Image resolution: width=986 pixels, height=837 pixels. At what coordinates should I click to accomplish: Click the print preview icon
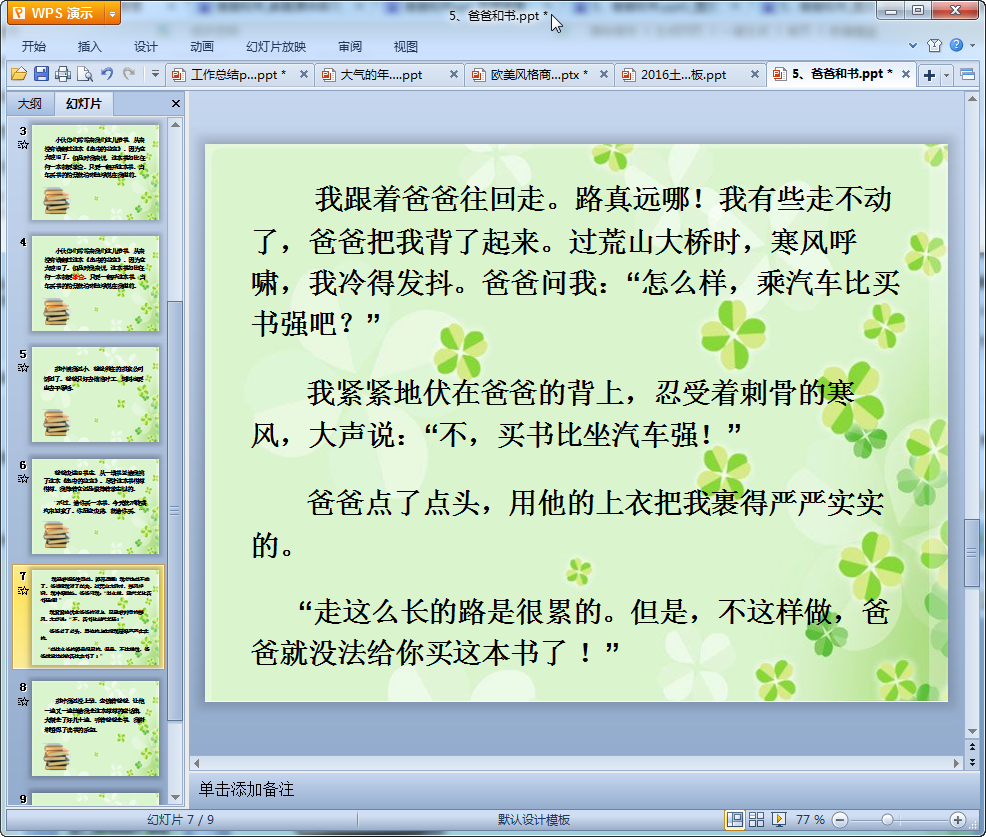coord(85,74)
